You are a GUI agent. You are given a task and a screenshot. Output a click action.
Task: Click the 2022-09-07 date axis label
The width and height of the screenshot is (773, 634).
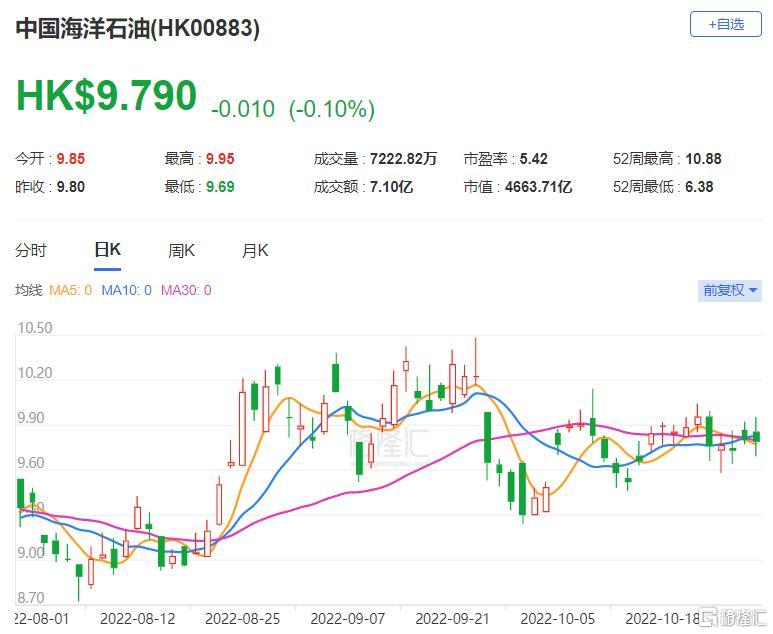(348, 619)
